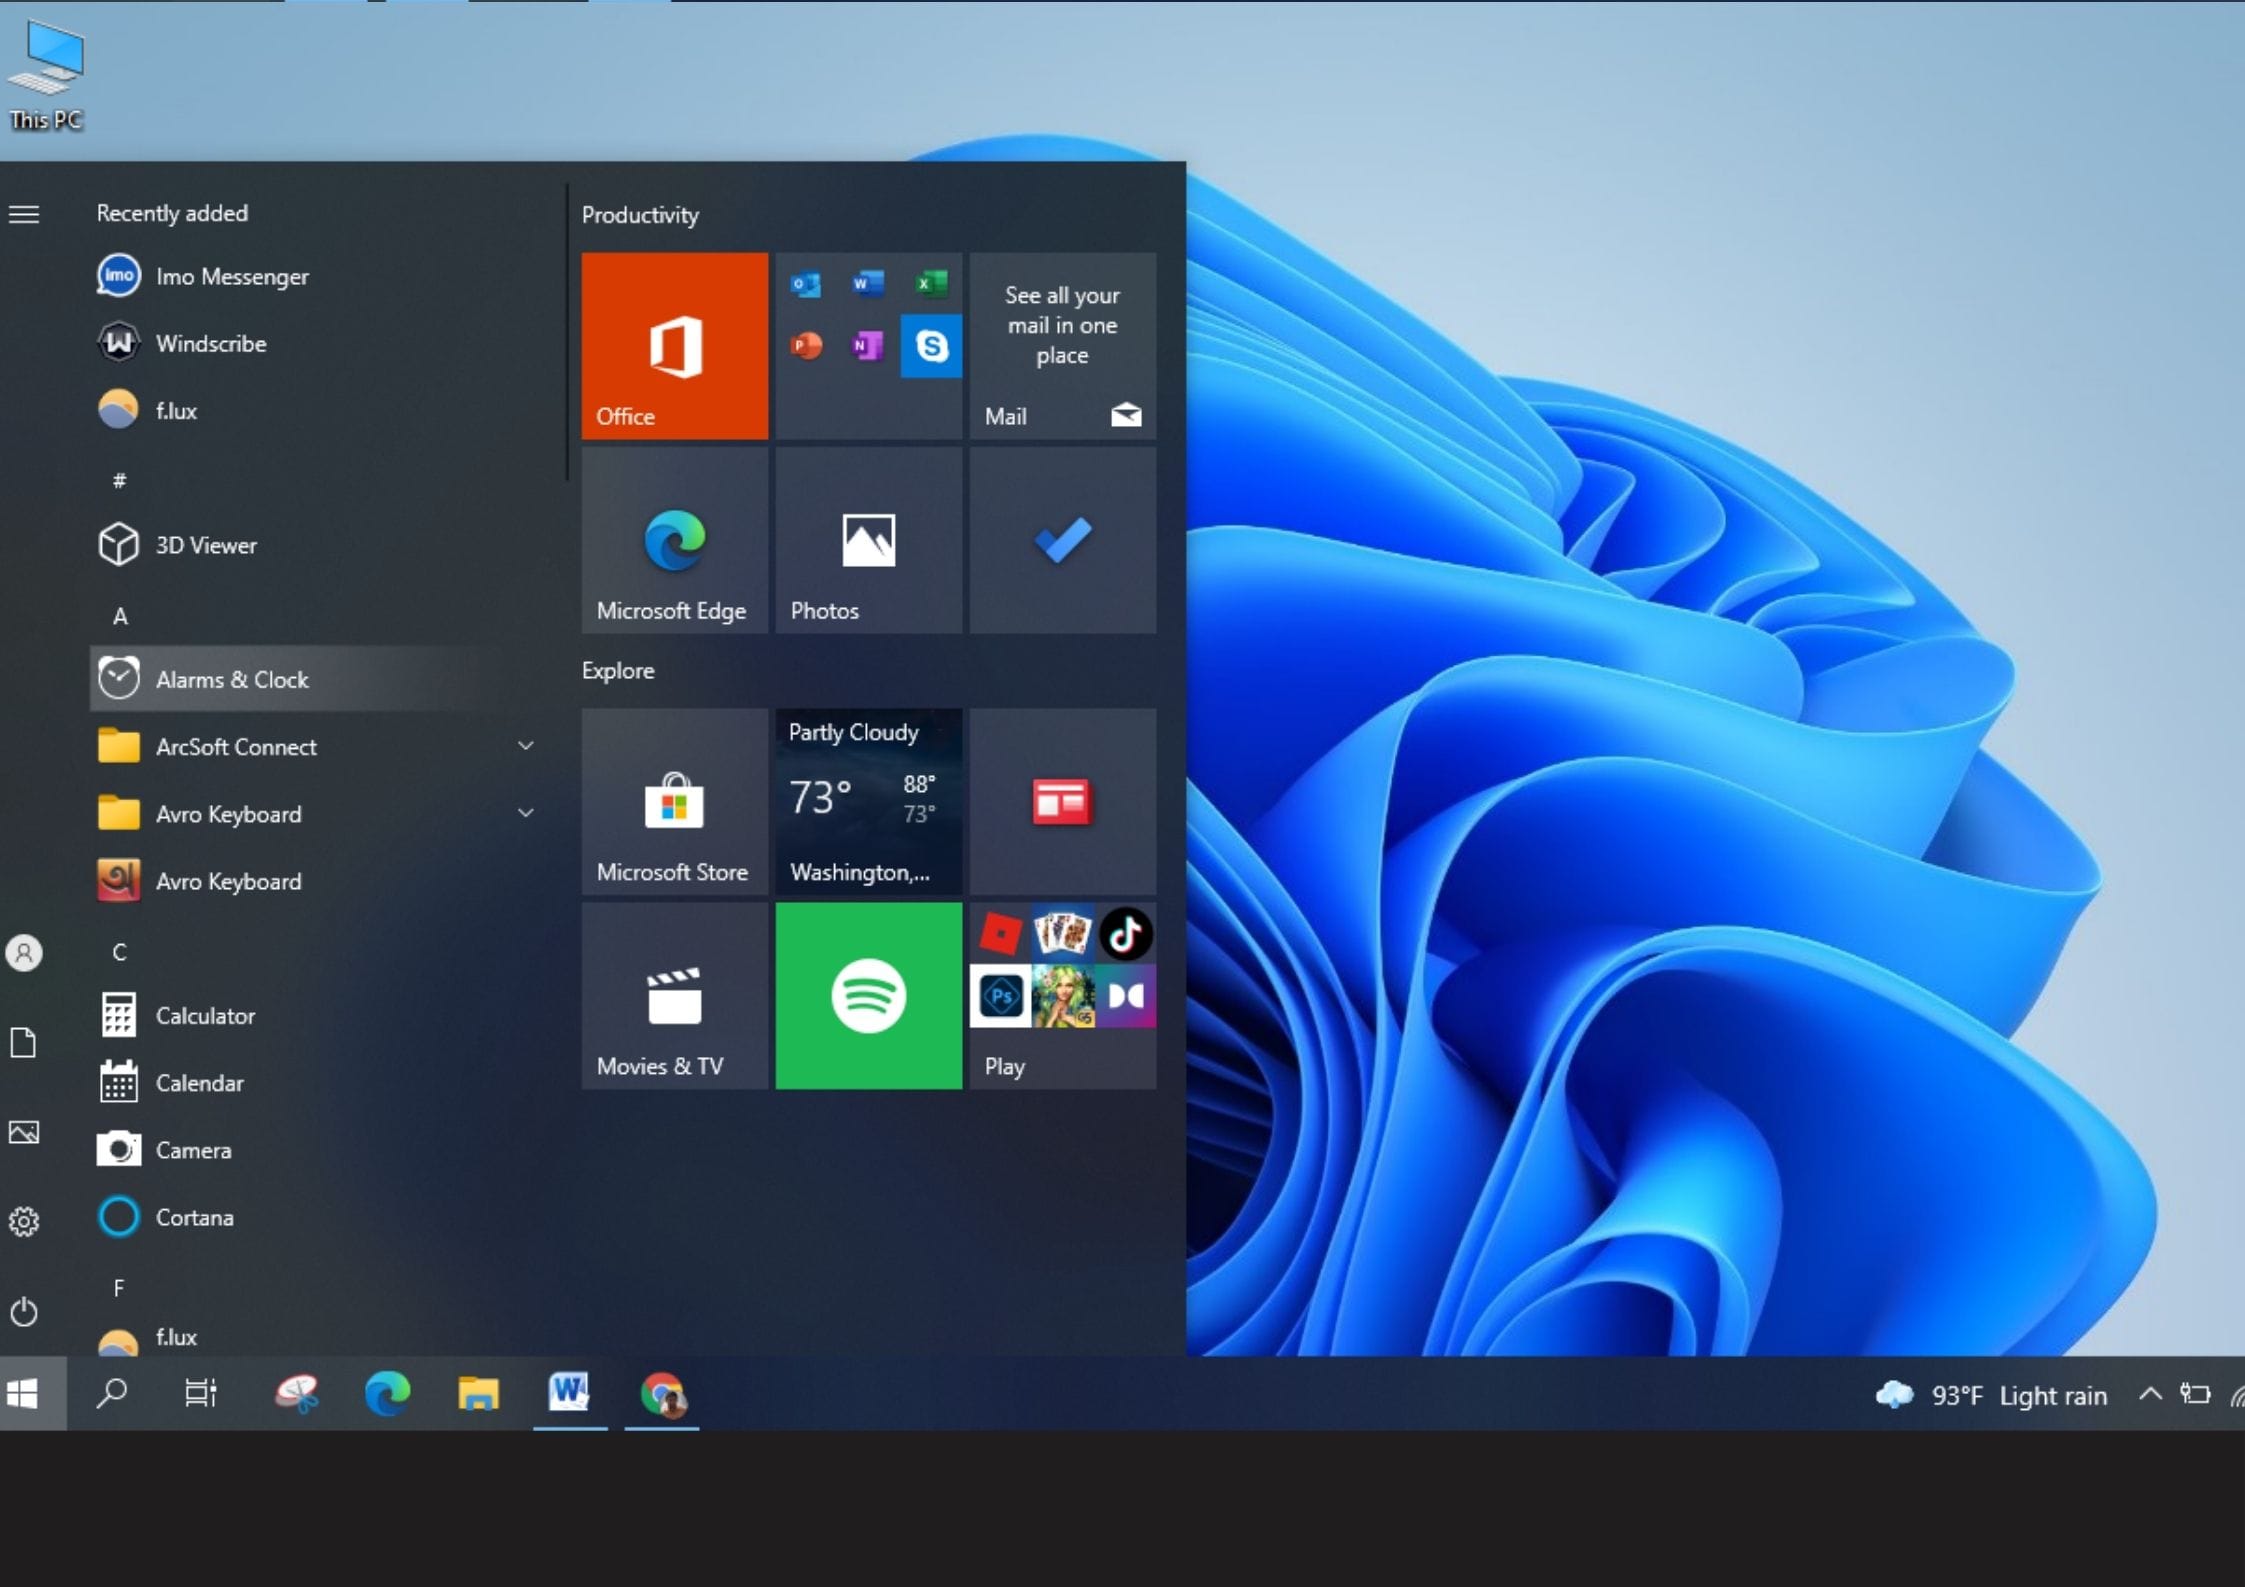This screenshot has width=2245, height=1587.
Task: Open TikTok in the Play tile
Action: click(1126, 934)
